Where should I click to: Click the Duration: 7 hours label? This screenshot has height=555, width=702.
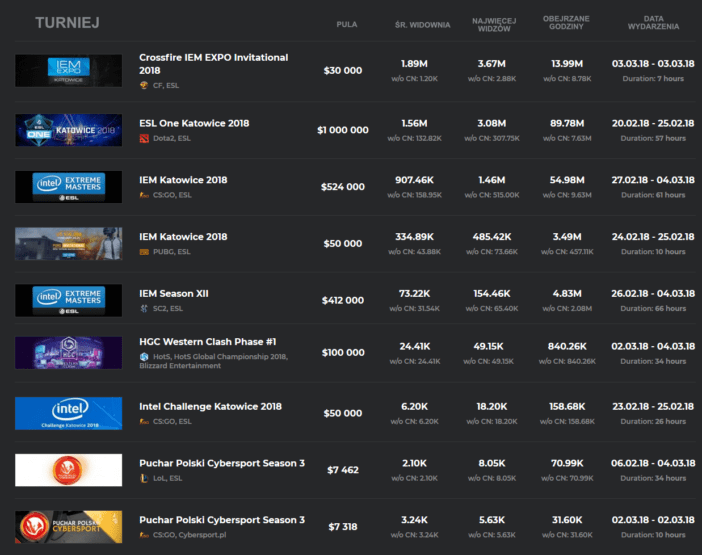[x=653, y=79]
